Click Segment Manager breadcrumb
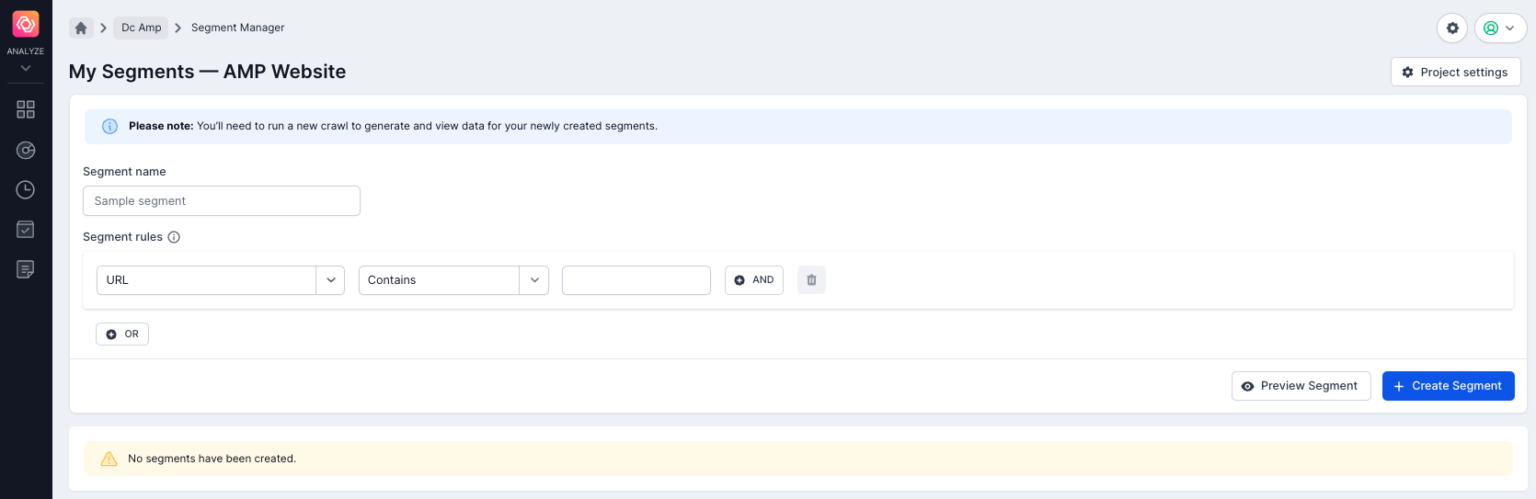Viewport: 1536px width, 499px height. tap(237, 28)
